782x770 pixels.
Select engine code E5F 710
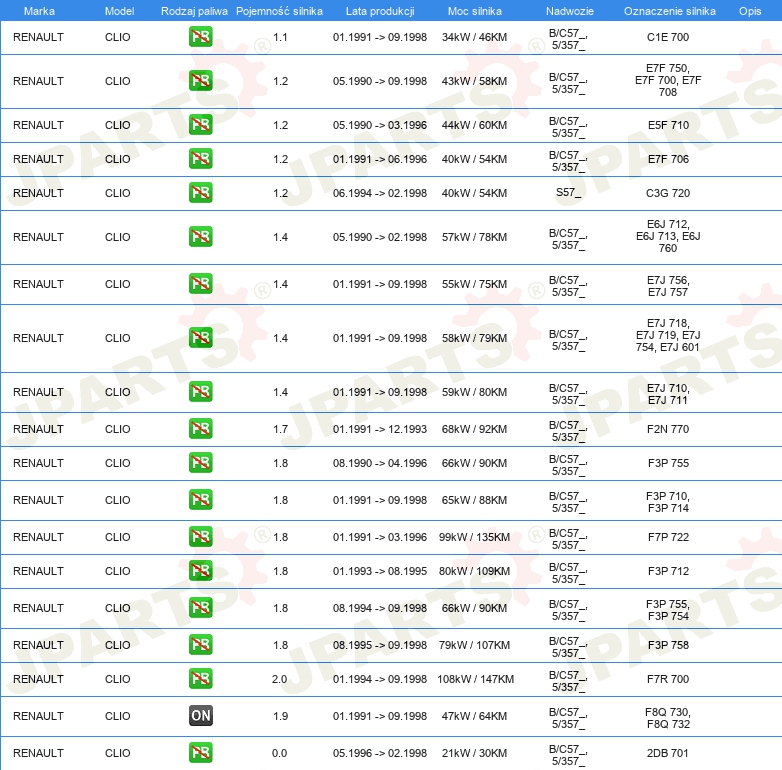668,125
